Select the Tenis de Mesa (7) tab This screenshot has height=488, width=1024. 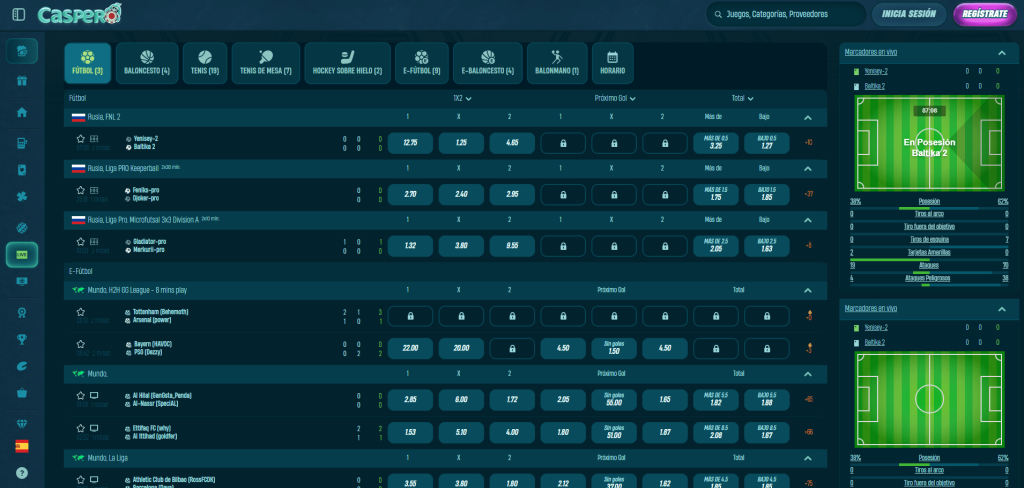pyautogui.click(x=266, y=62)
